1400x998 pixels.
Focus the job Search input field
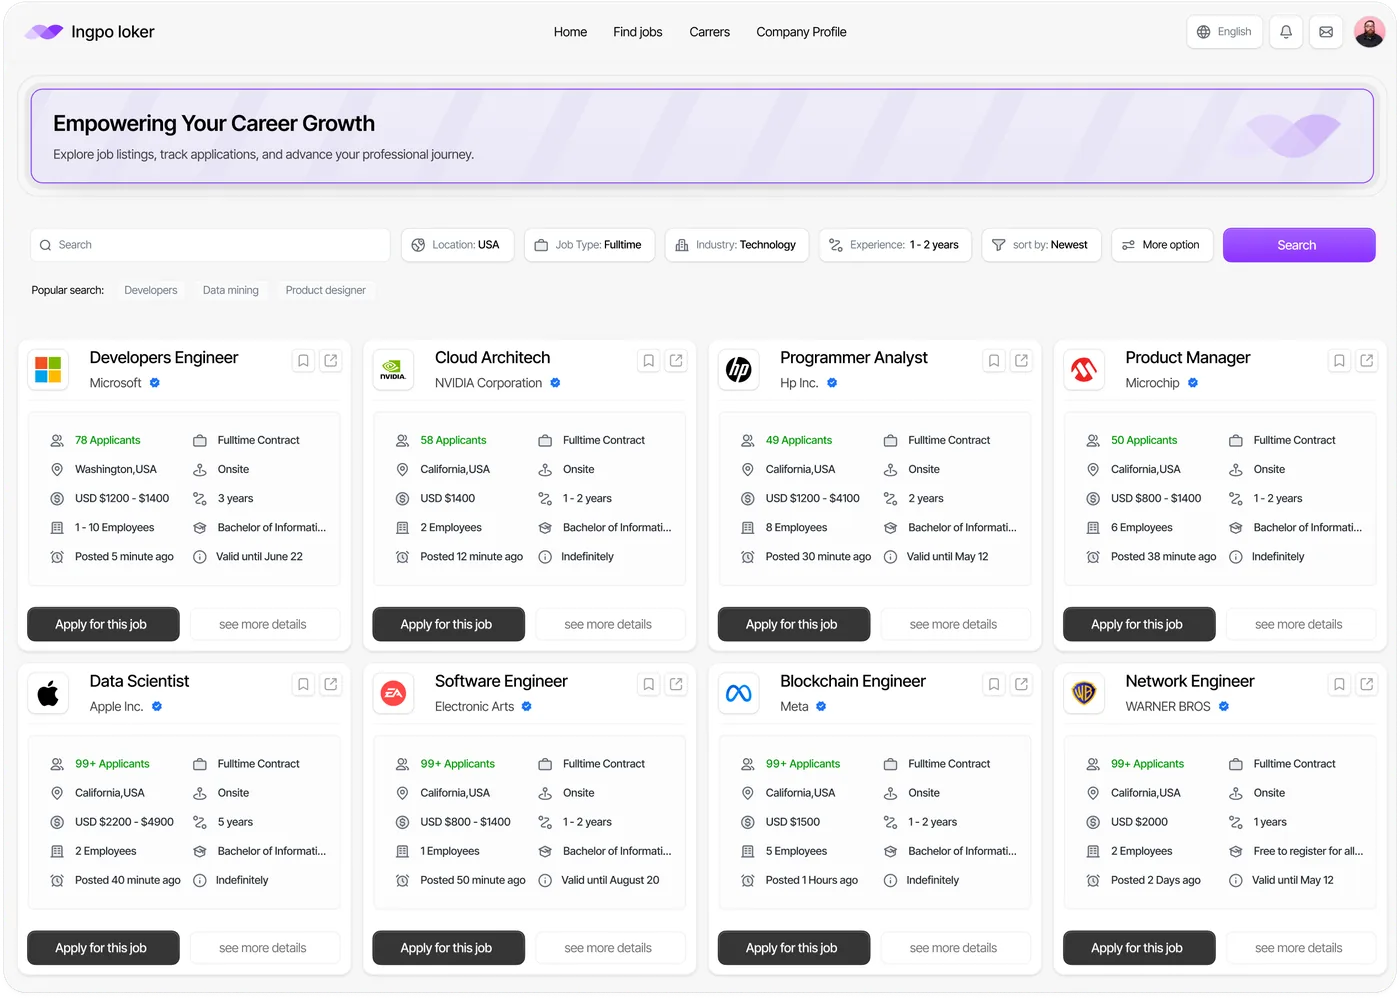tap(210, 245)
